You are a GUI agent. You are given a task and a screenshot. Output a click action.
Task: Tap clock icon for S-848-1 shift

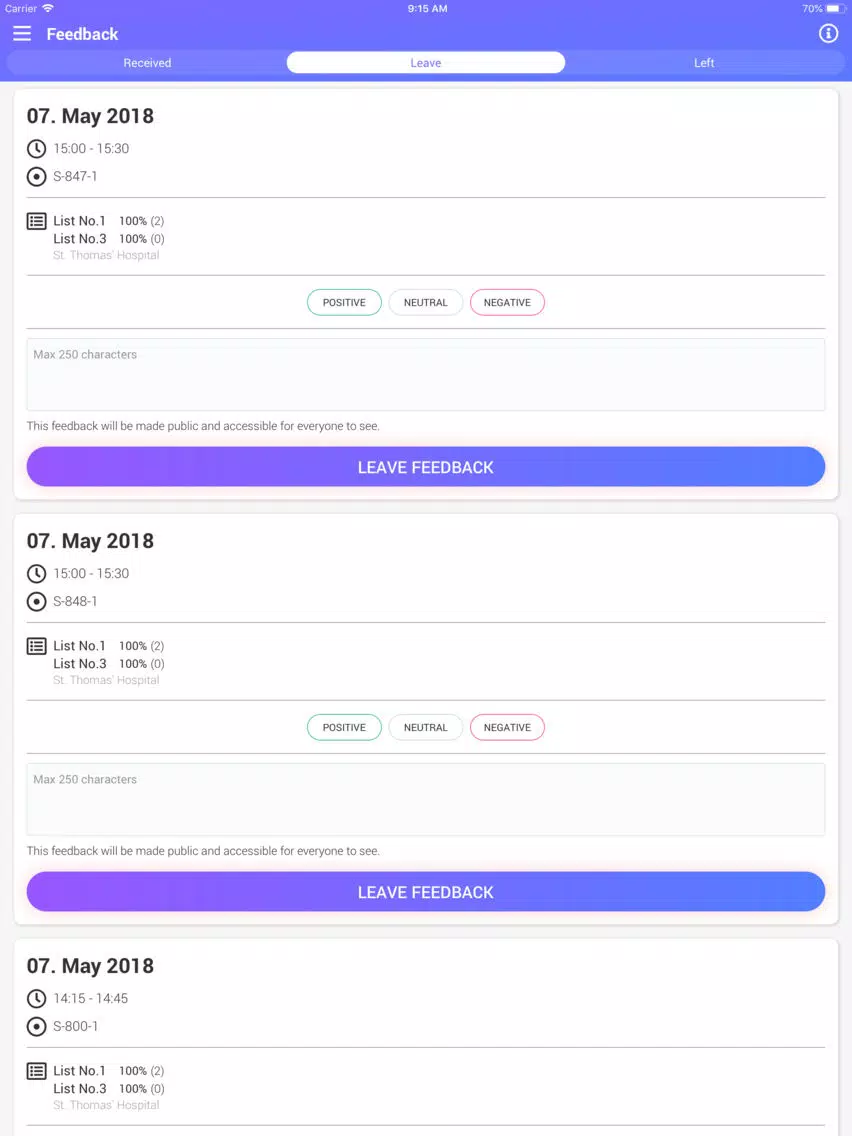tap(36, 574)
